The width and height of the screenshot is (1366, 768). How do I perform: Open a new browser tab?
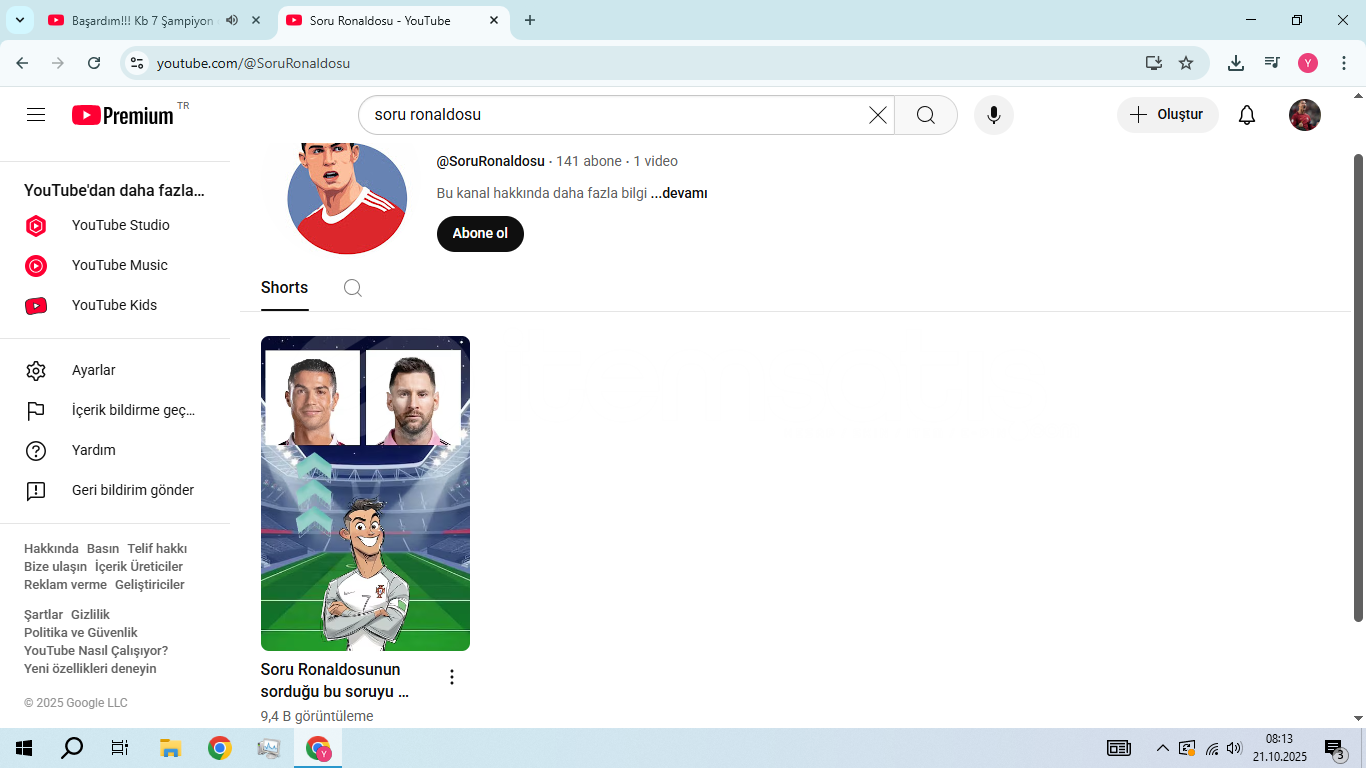tap(530, 20)
